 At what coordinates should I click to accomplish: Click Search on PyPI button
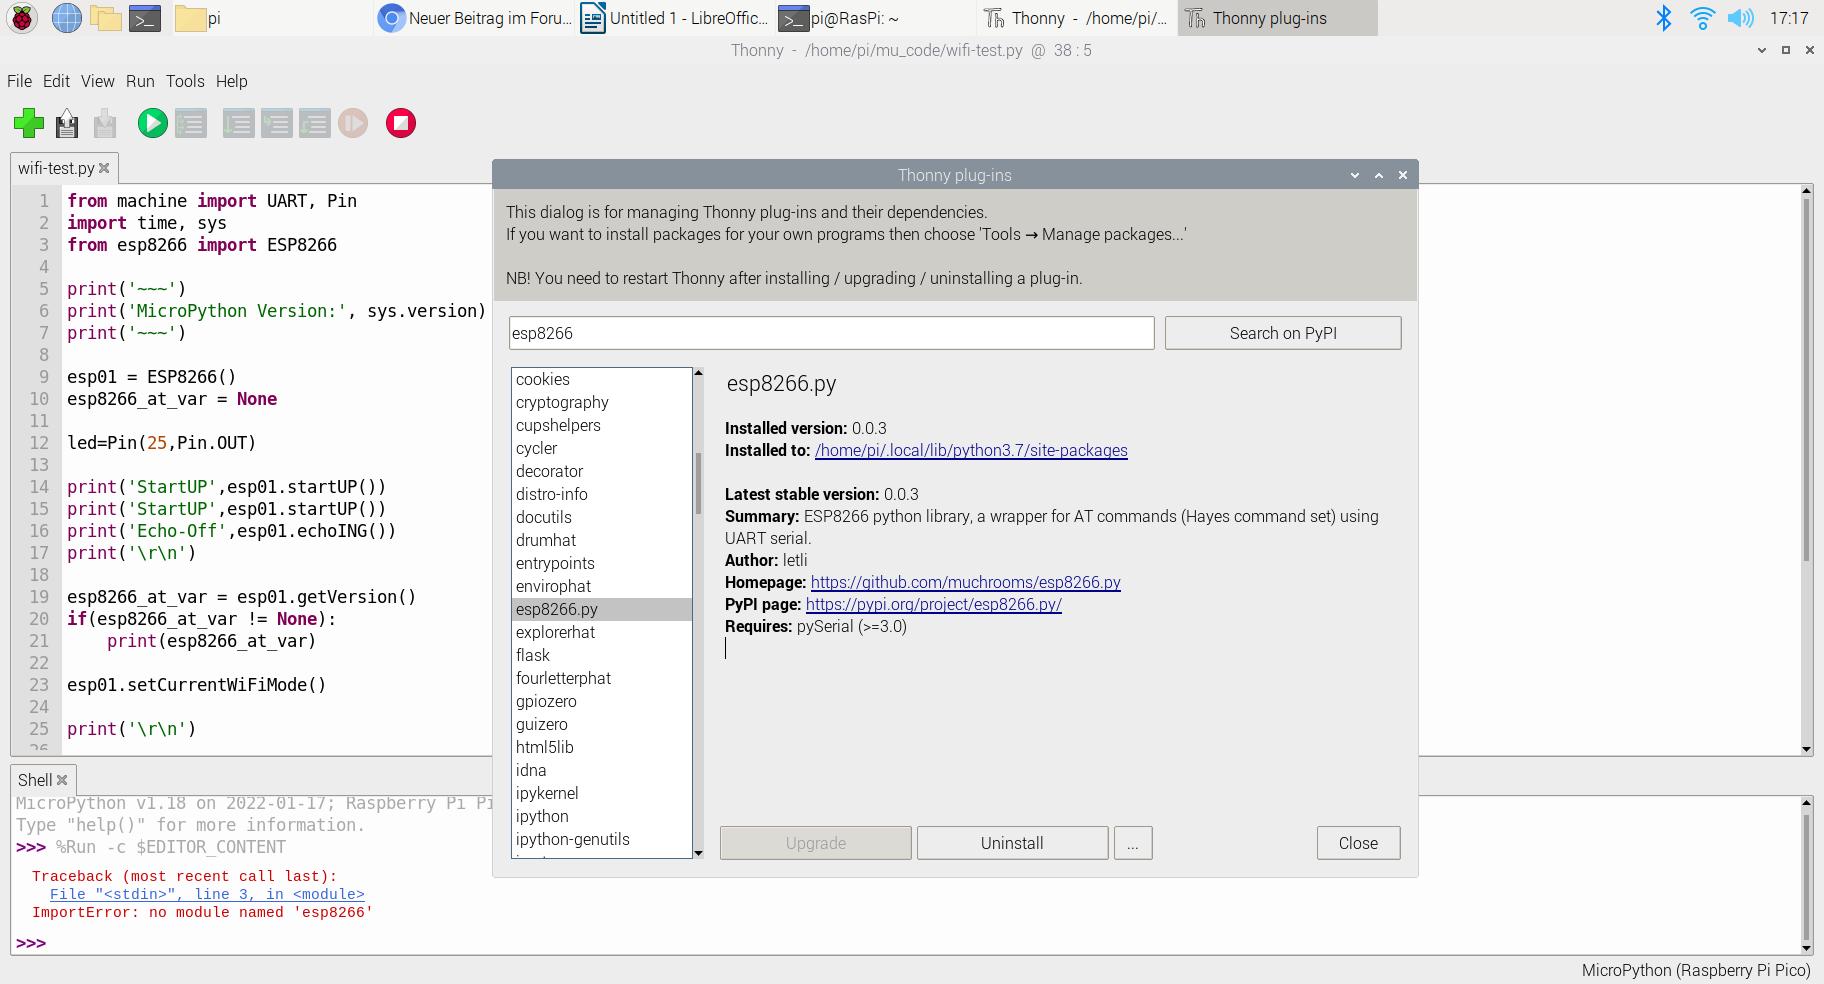point(1283,333)
